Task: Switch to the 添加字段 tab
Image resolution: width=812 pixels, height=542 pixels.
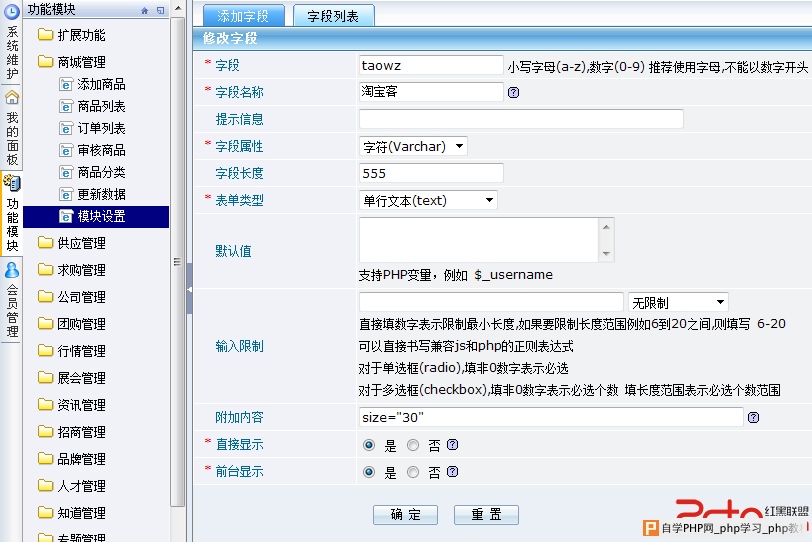Action: [x=243, y=16]
